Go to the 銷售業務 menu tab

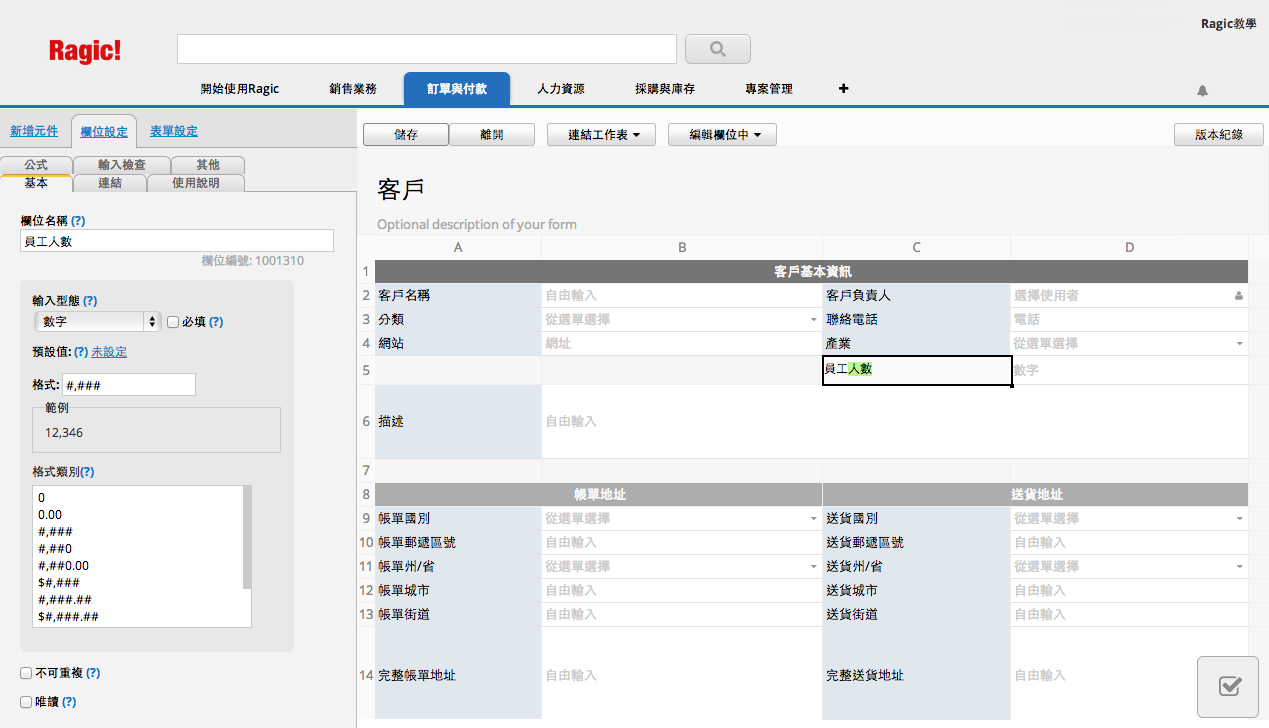(x=353, y=89)
